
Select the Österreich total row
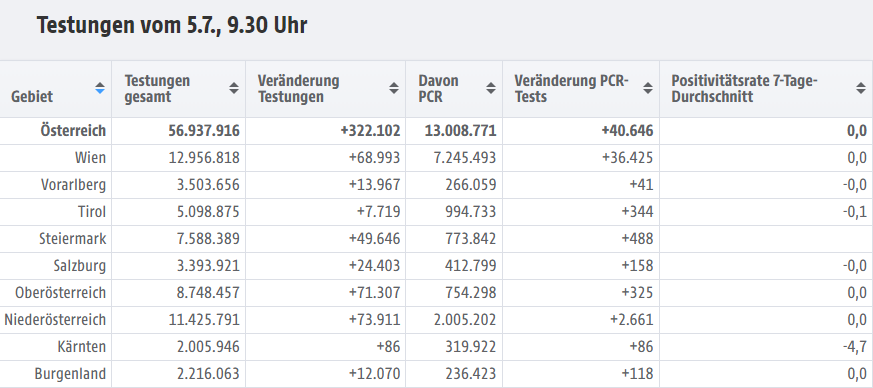pos(436,131)
